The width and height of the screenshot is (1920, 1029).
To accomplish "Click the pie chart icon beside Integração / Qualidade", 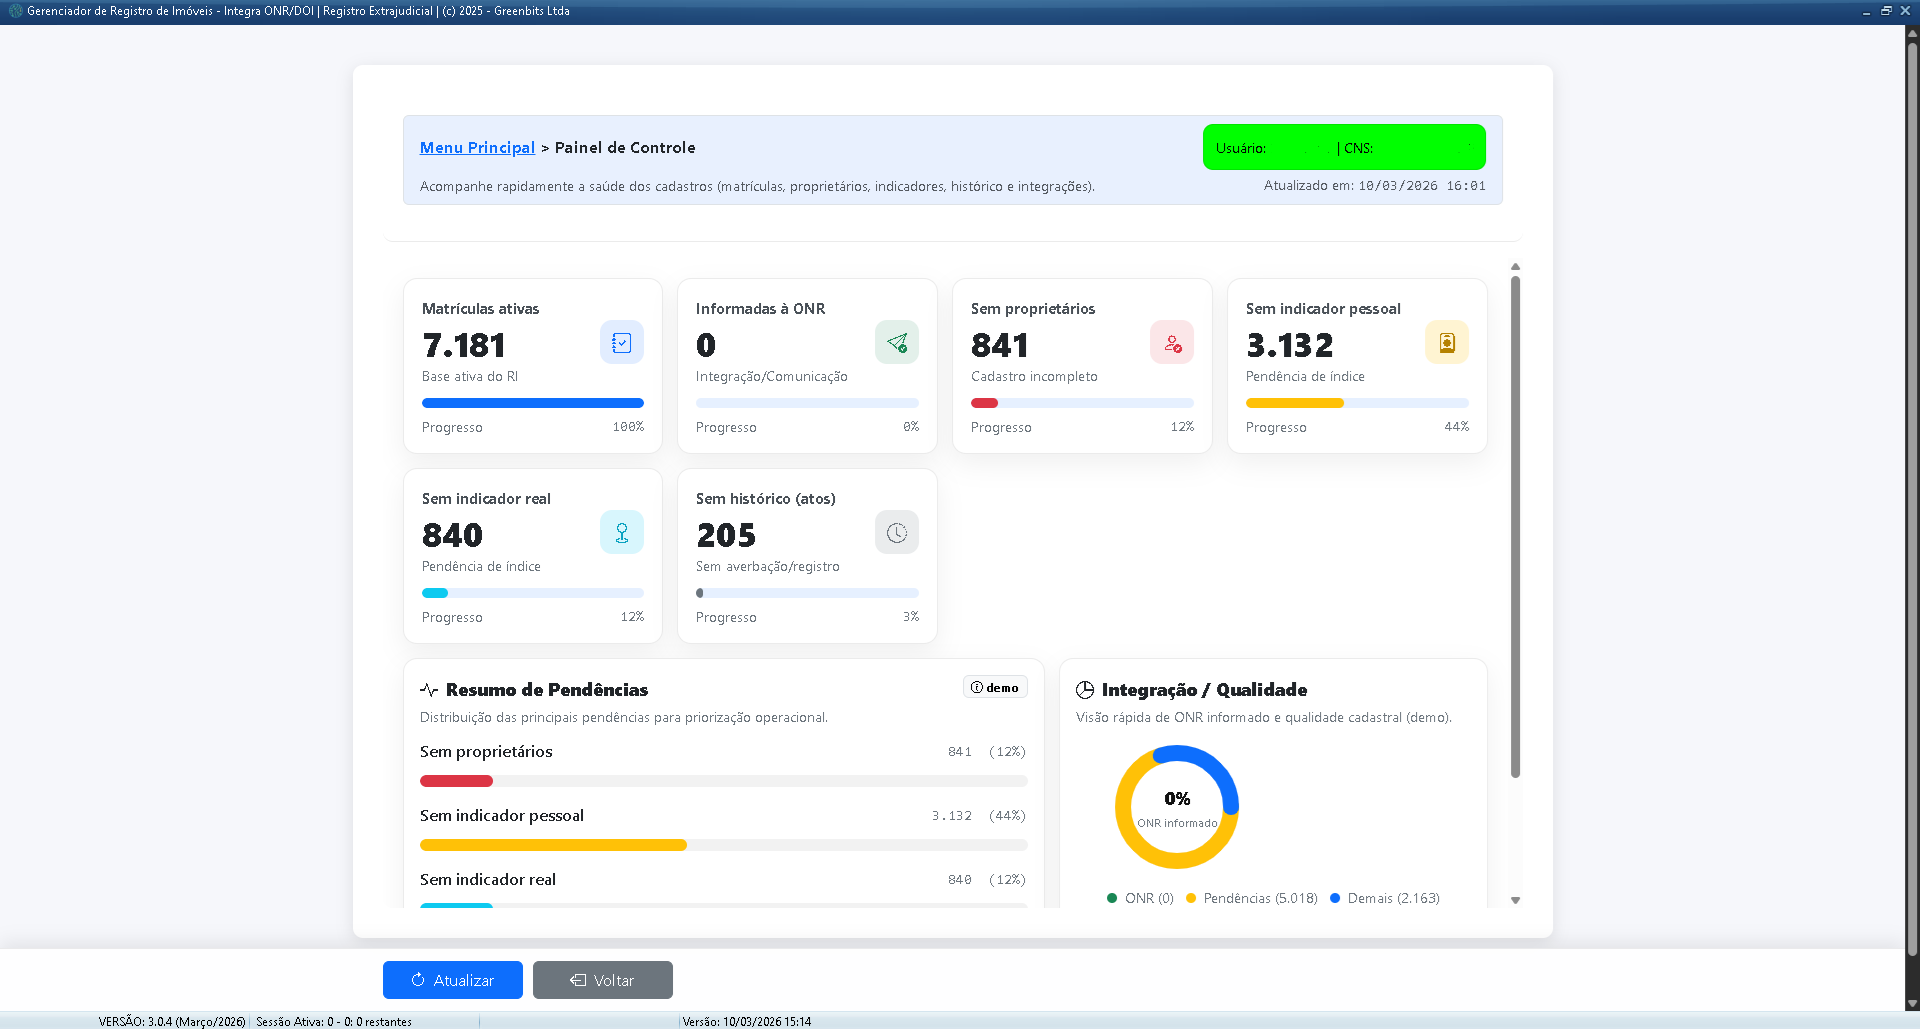I will pyautogui.click(x=1085, y=690).
